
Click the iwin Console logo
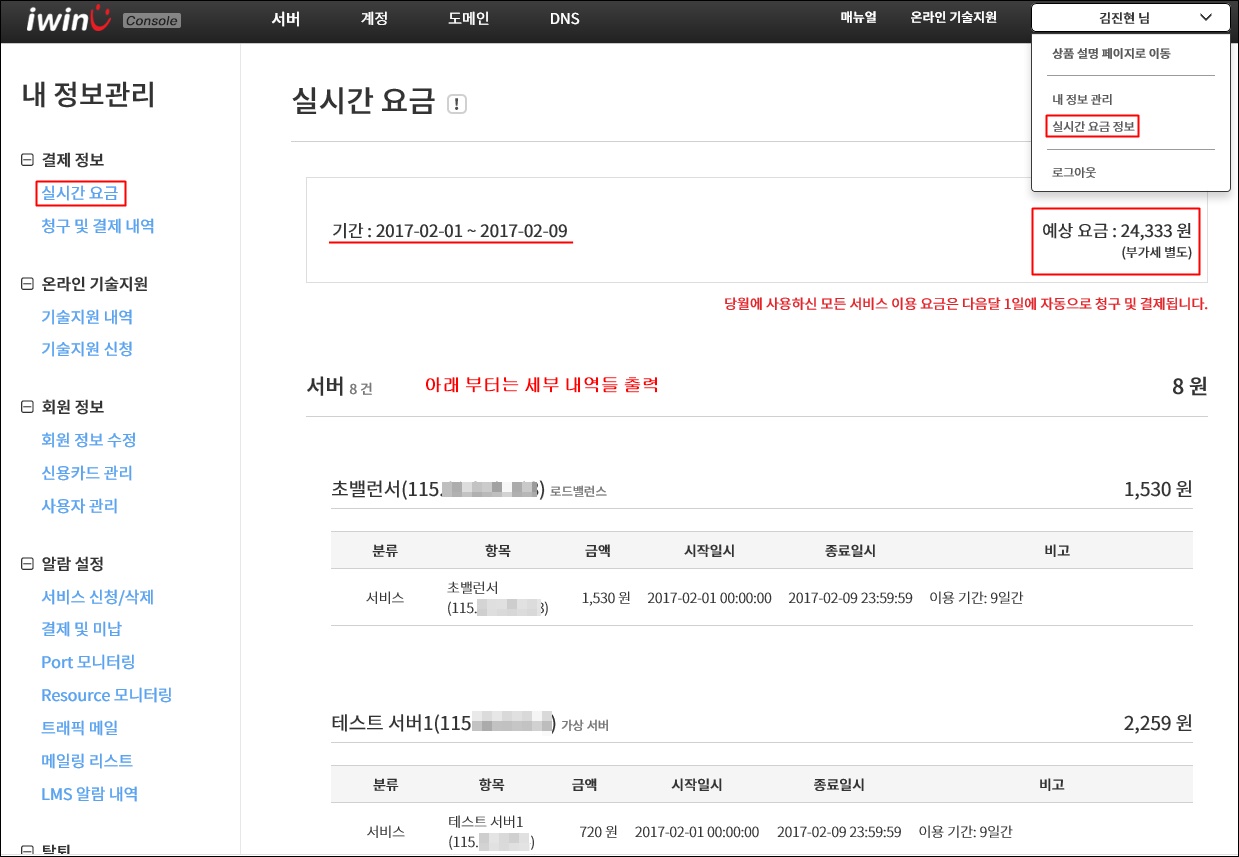[104, 19]
